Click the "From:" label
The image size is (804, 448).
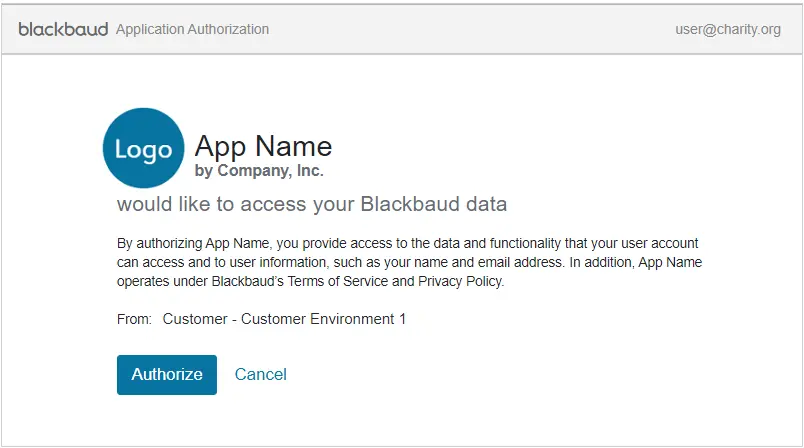[x=134, y=319]
